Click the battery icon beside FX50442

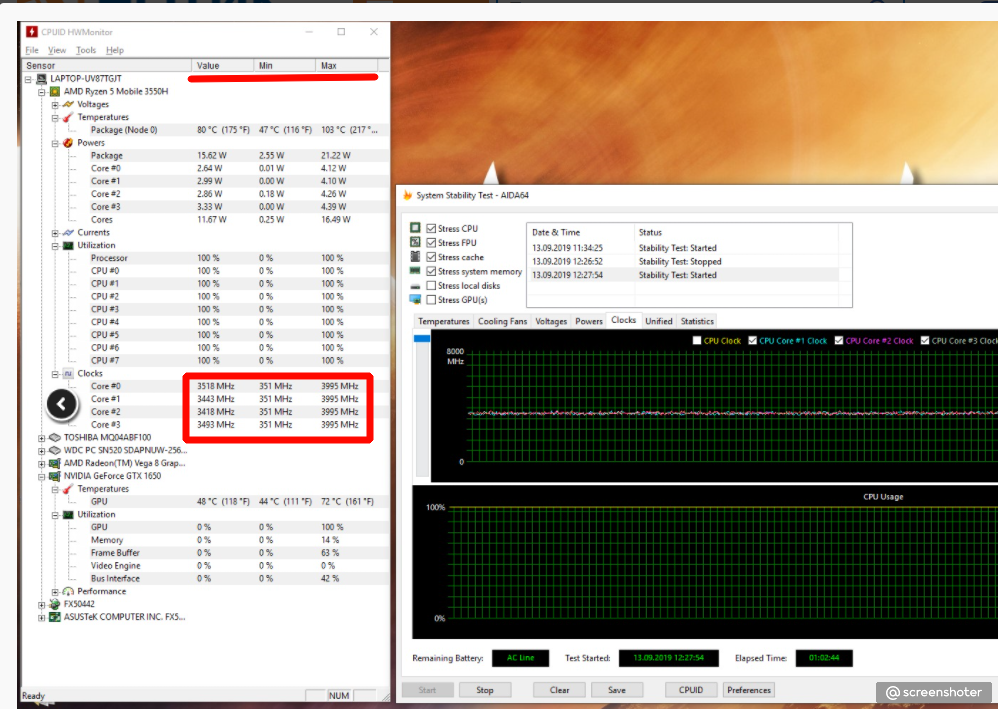pos(55,604)
